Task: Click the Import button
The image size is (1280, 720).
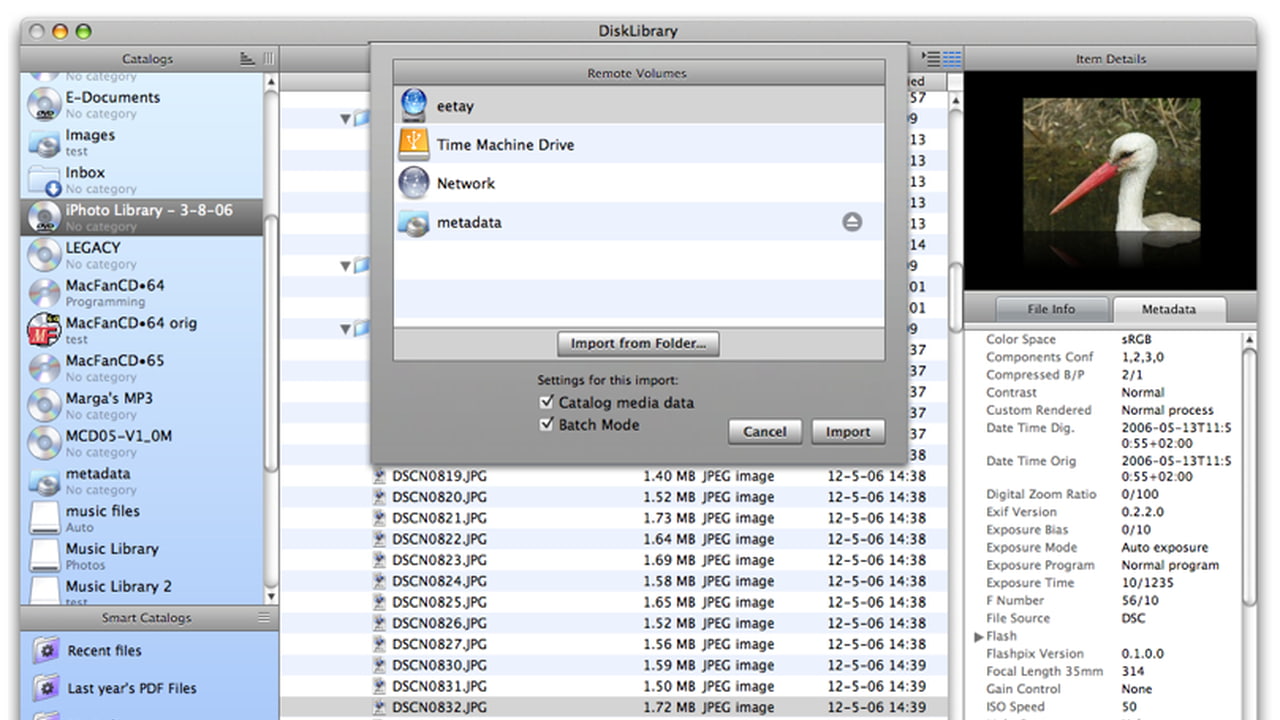Action: [848, 432]
